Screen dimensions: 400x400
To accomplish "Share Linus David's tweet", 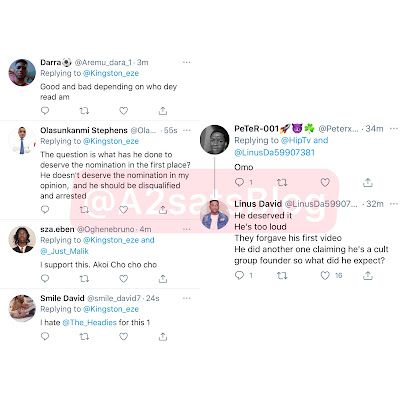I will (x=368, y=275).
